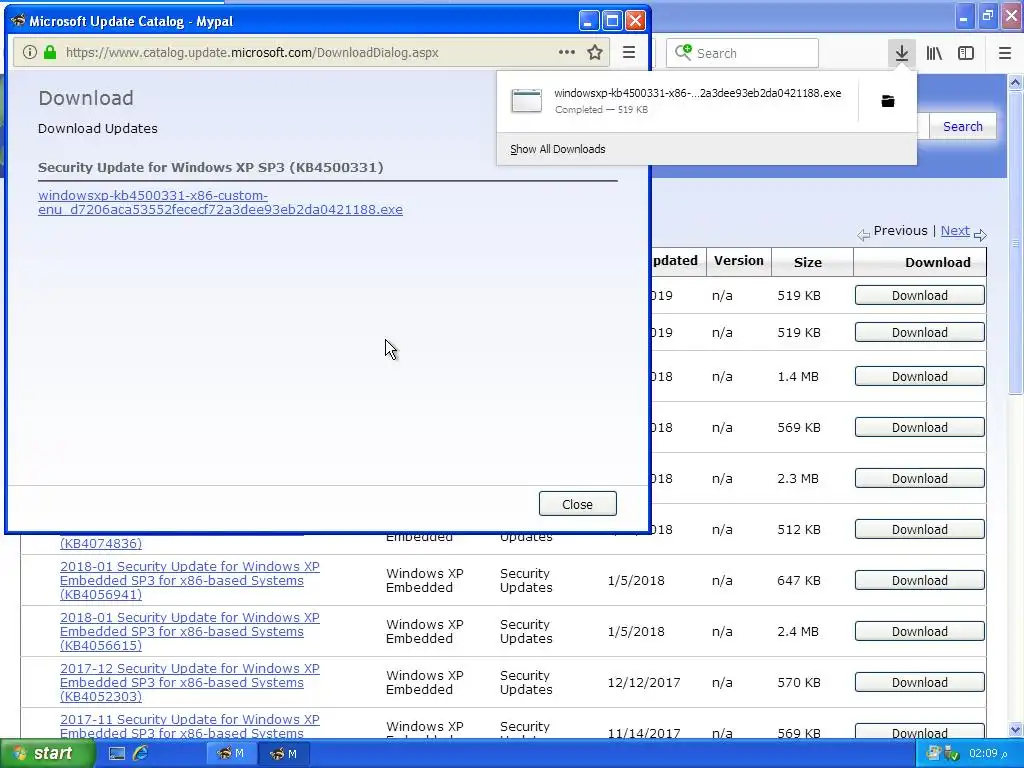Viewport: 1024px width, 768px height.
Task: Click the windowsxp-kb4500331-x86-custom-enu exe link
Action: point(220,202)
